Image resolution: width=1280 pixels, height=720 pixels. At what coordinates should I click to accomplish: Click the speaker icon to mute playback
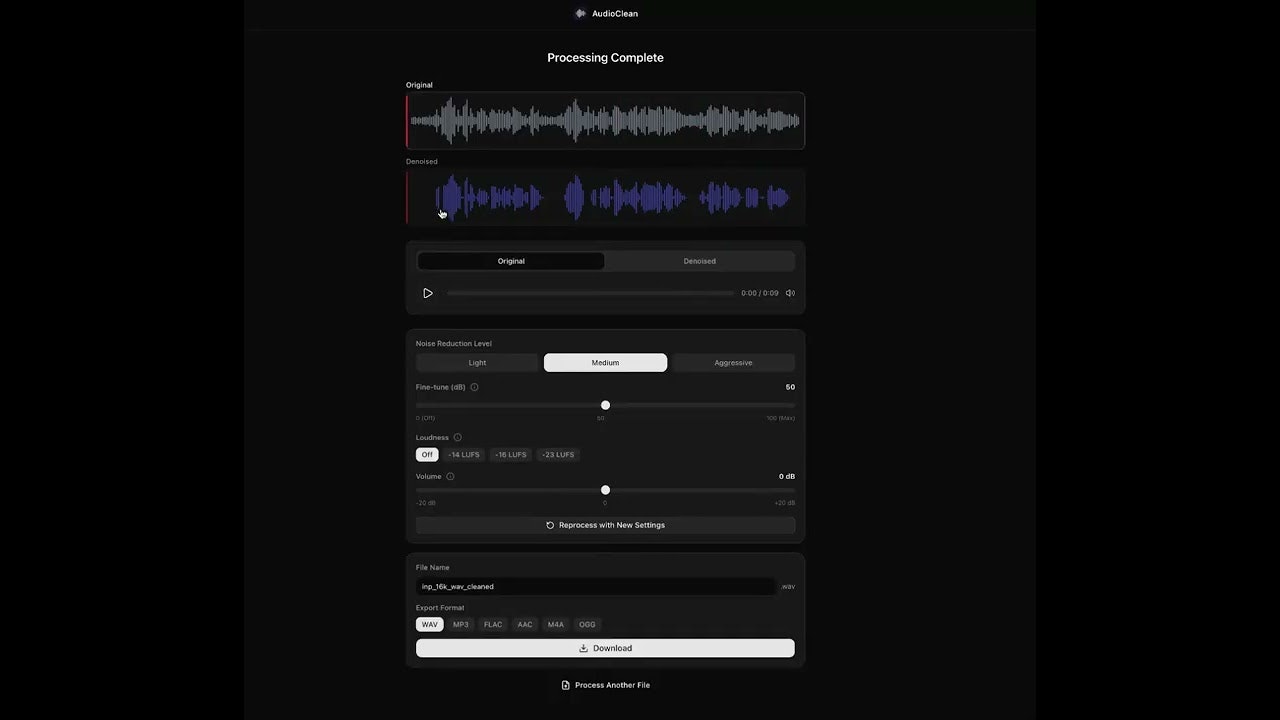pyautogui.click(x=789, y=293)
